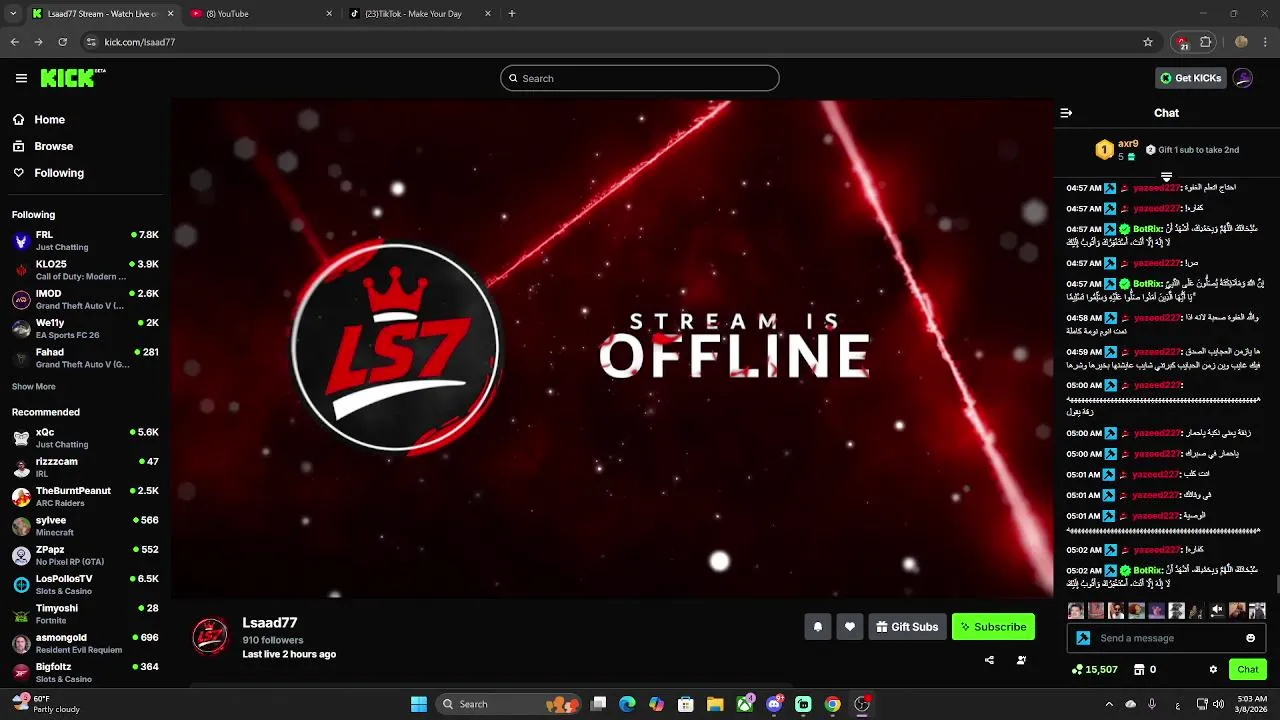
Task: Open browser extensions puzzle icon
Action: tap(1206, 42)
